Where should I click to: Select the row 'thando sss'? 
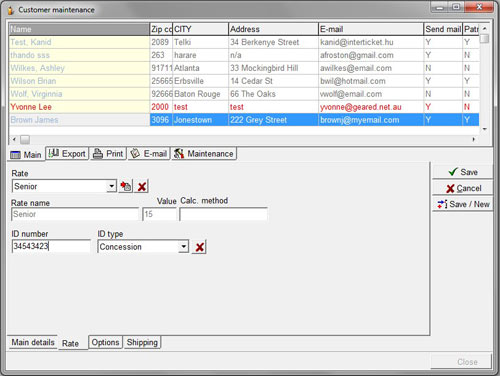pos(244,55)
